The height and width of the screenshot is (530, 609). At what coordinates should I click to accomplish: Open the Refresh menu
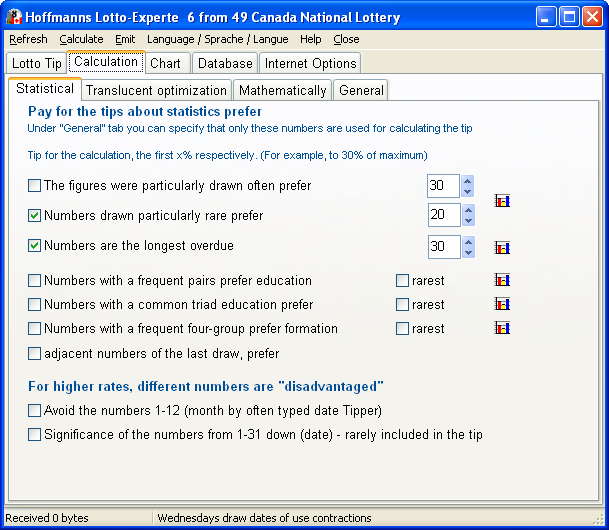point(28,39)
